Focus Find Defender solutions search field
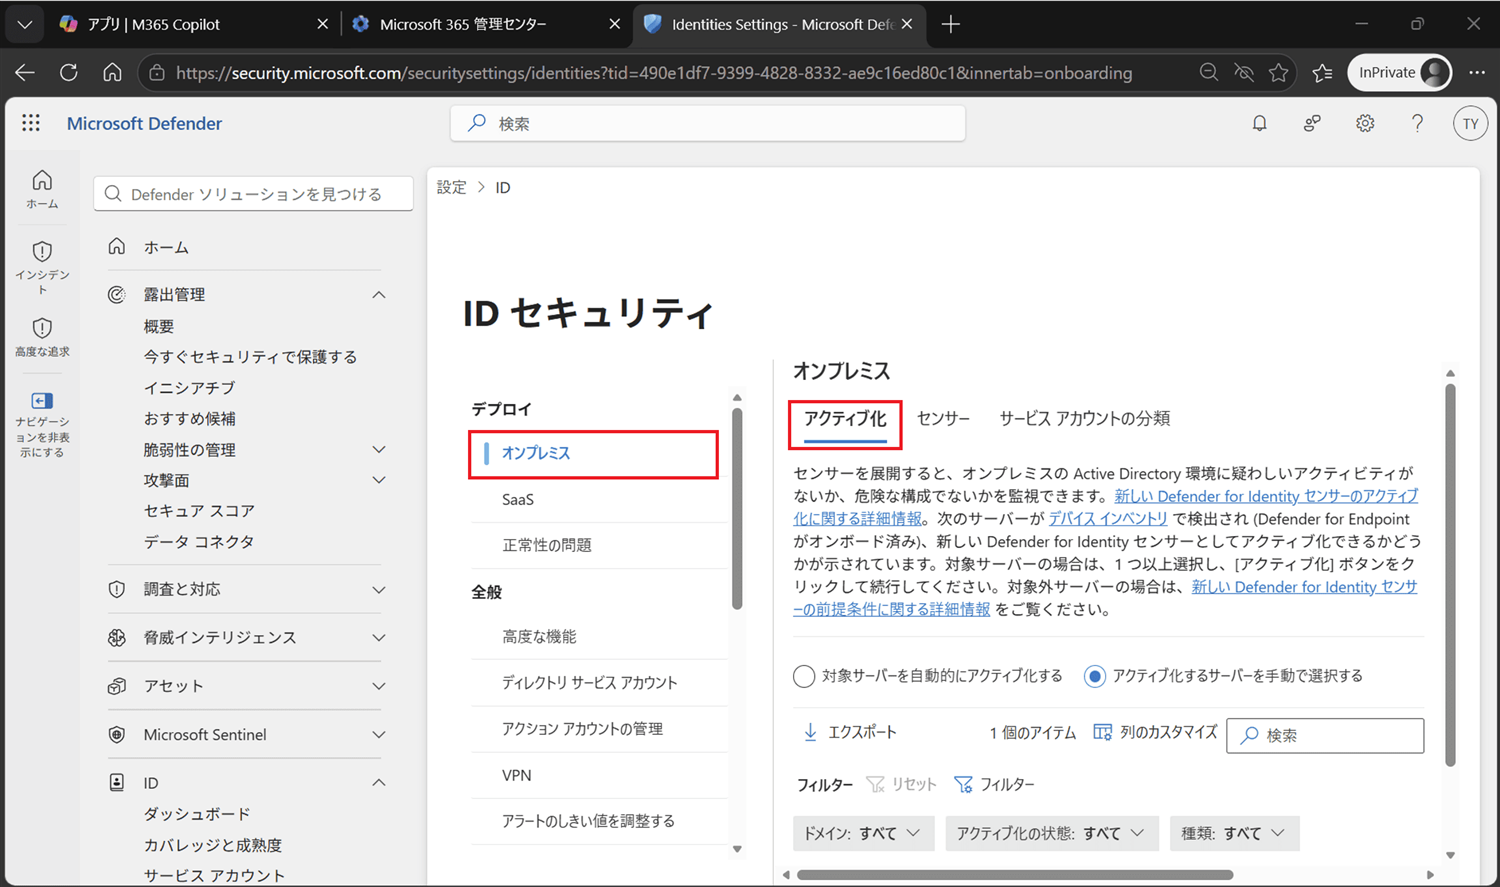The width and height of the screenshot is (1500, 887). [254, 193]
